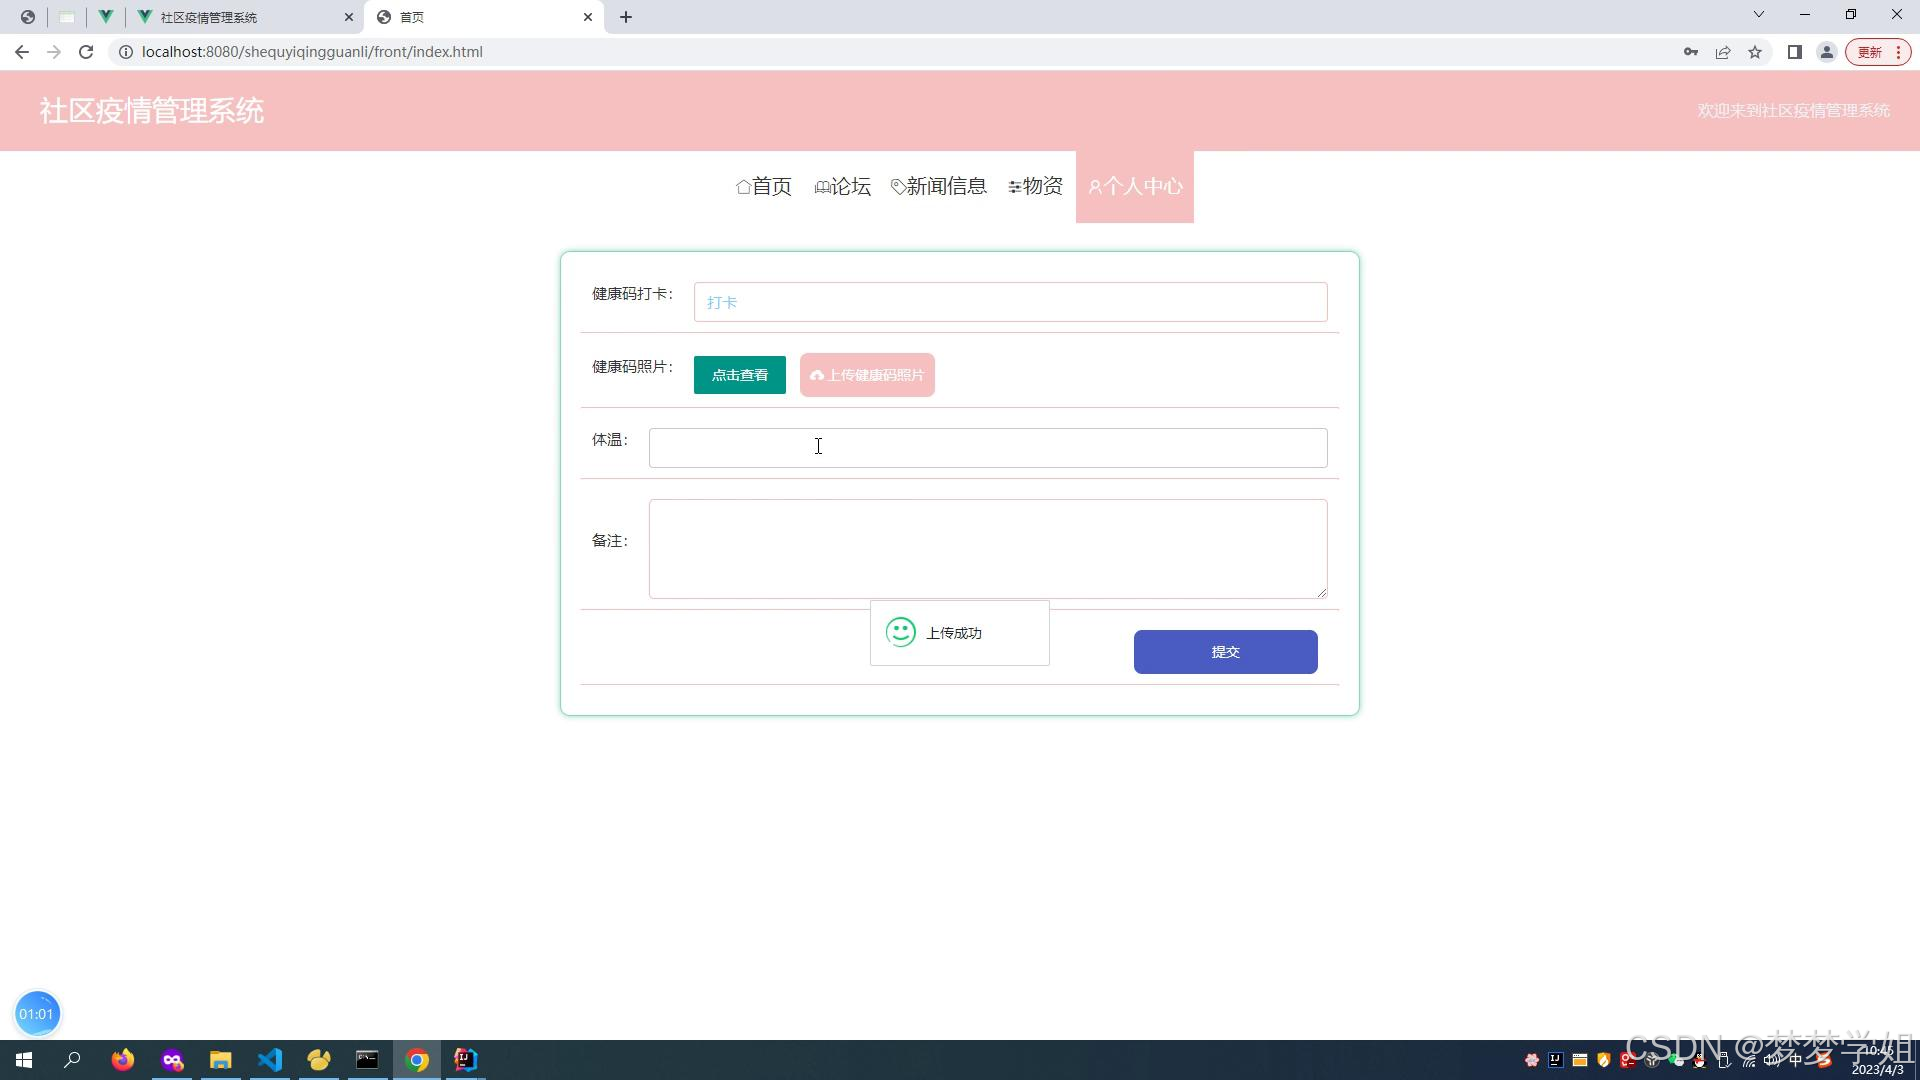1920x1080 pixels.
Task: Go to 新闻信息 in the navigation
Action: [x=939, y=187]
